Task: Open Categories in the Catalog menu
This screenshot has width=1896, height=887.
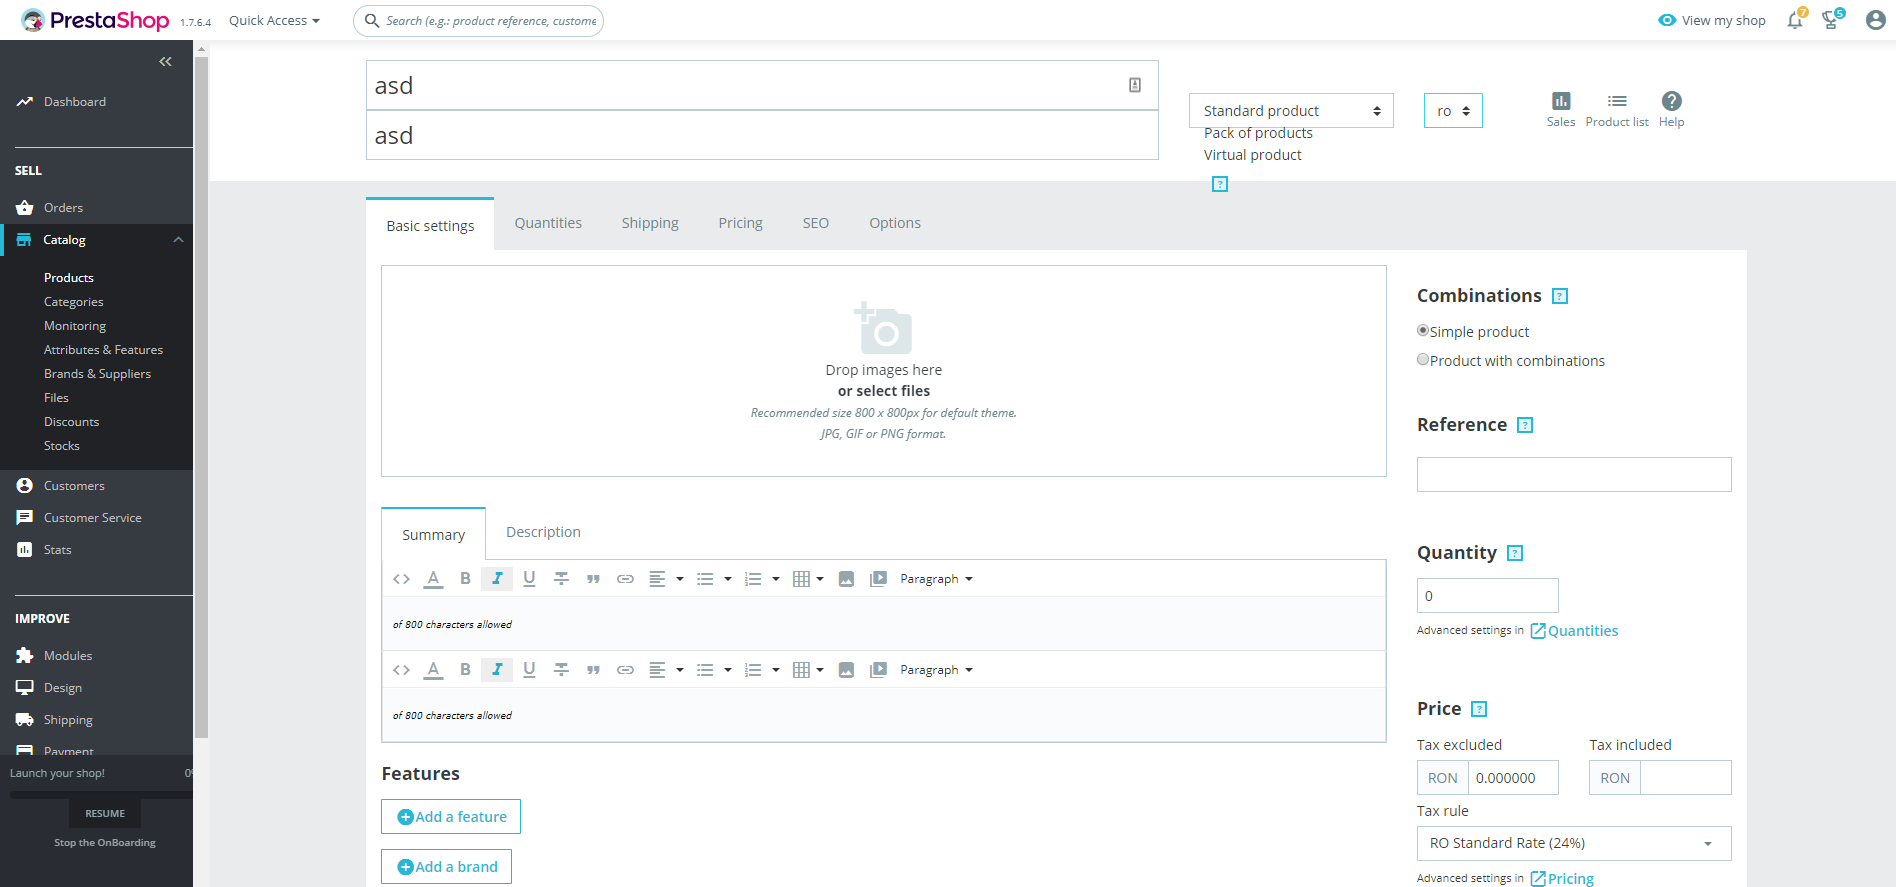Action: pyautogui.click(x=74, y=302)
